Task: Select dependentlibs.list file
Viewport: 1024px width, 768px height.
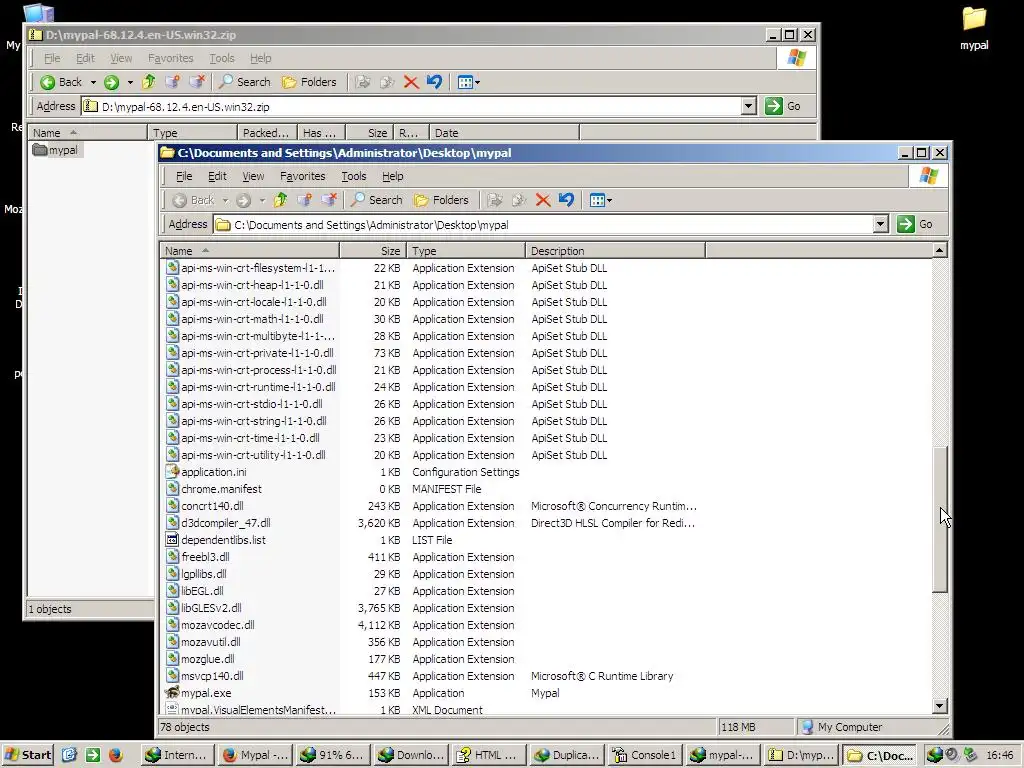Action: pyautogui.click(x=216, y=540)
